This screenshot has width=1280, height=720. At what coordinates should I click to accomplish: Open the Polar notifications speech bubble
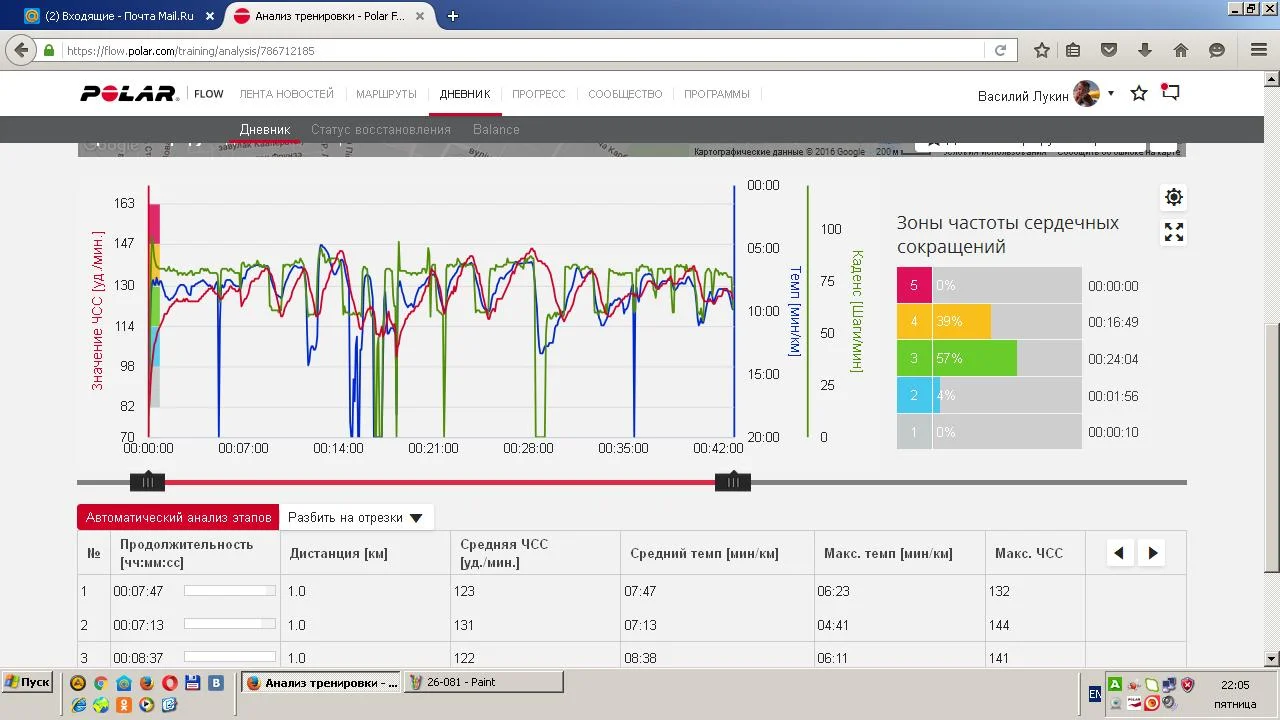tap(1171, 93)
